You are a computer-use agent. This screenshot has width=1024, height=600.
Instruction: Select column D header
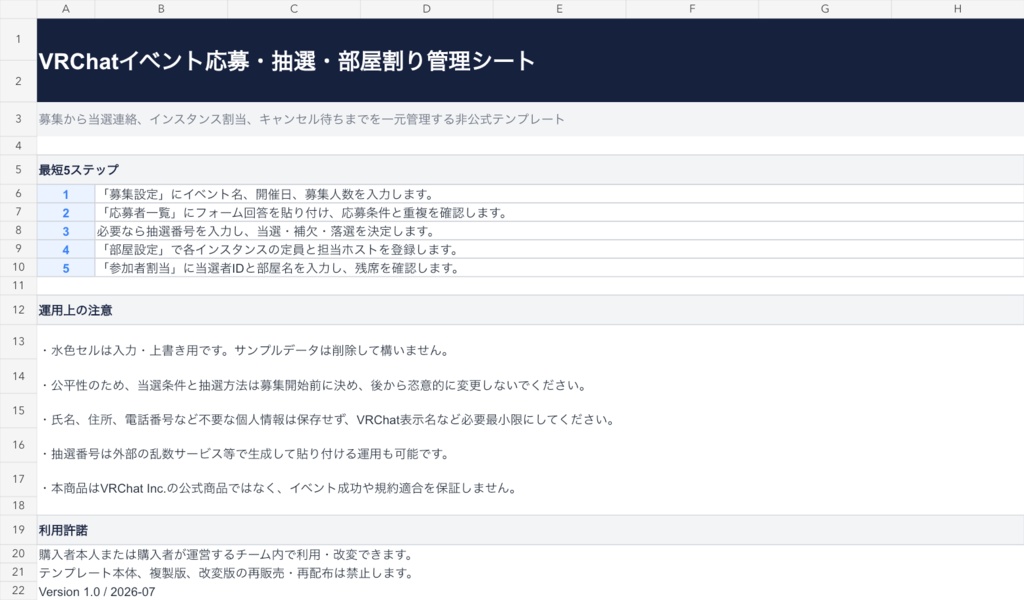pyautogui.click(x=426, y=8)
